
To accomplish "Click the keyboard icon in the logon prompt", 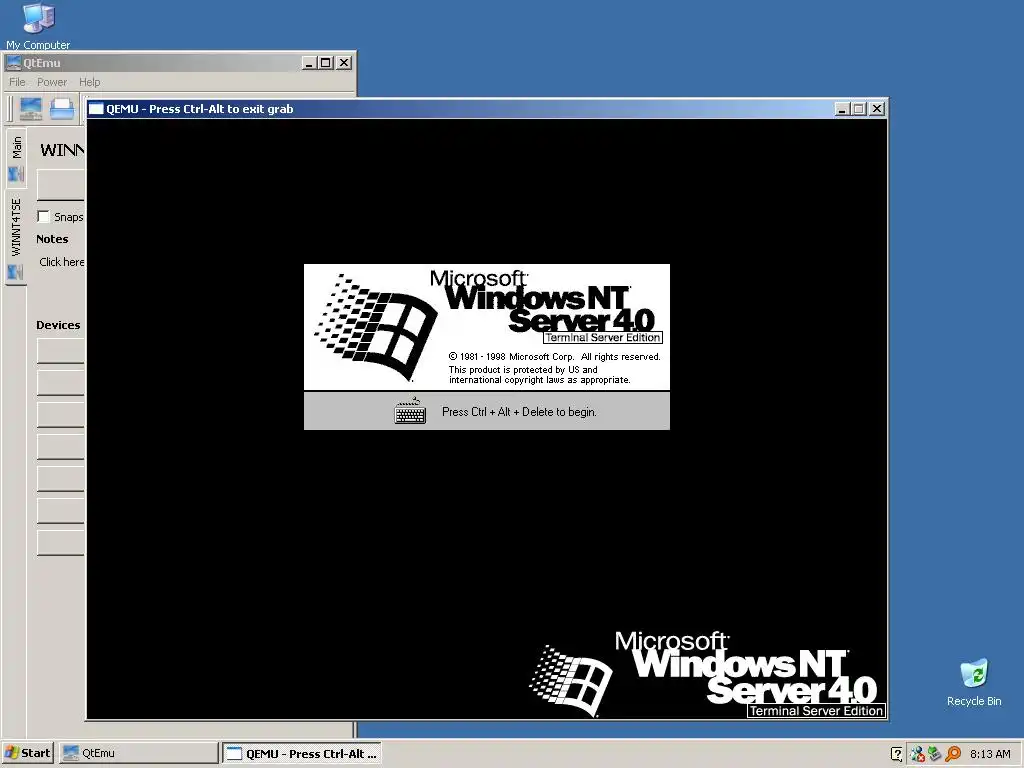I will click(x=411, y=411).
